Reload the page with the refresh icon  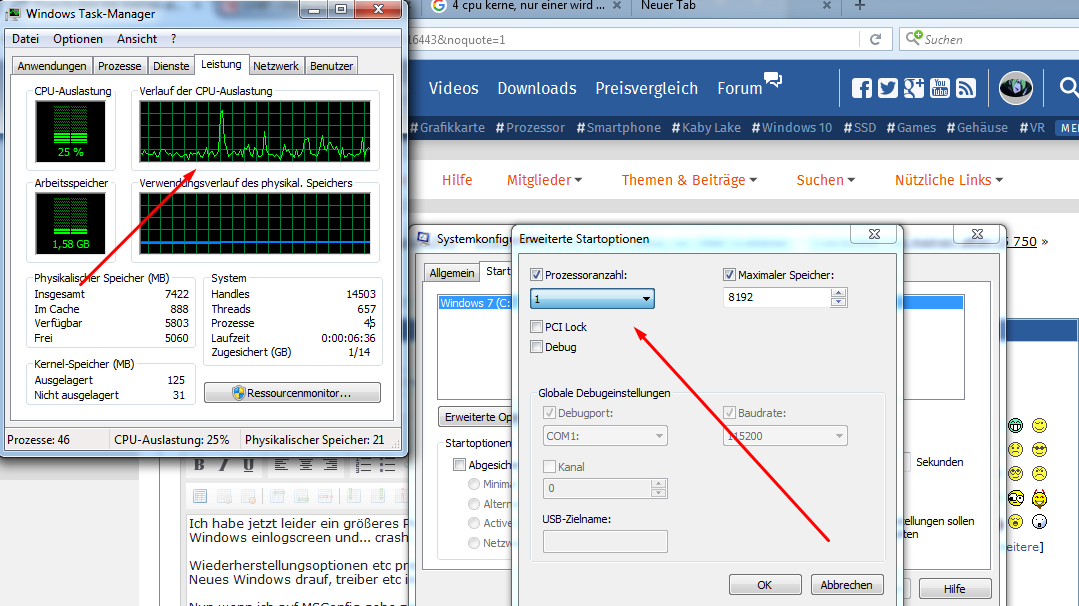(875, 39)
